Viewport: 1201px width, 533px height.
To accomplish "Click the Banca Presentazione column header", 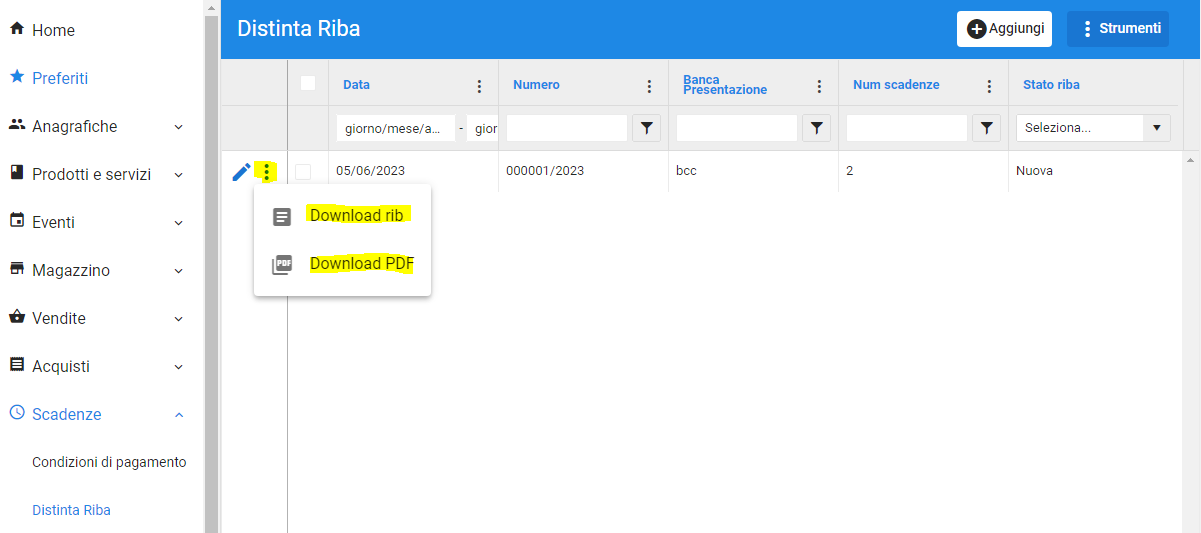I will (725, 85).
